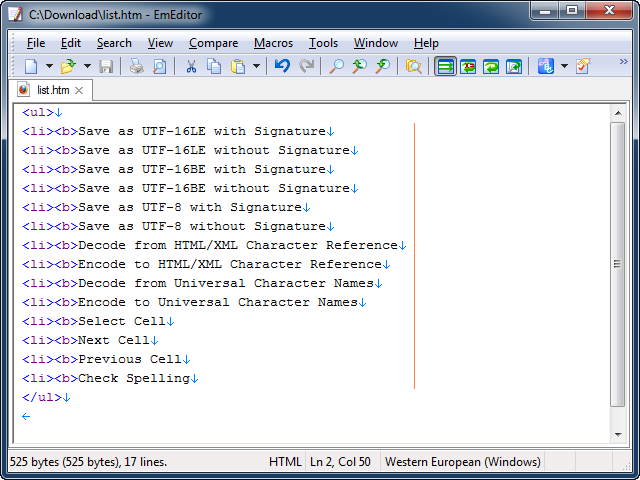640x480 pixels.
Task: Click the vertical scrollbar thumb
Action: point(618,264)
